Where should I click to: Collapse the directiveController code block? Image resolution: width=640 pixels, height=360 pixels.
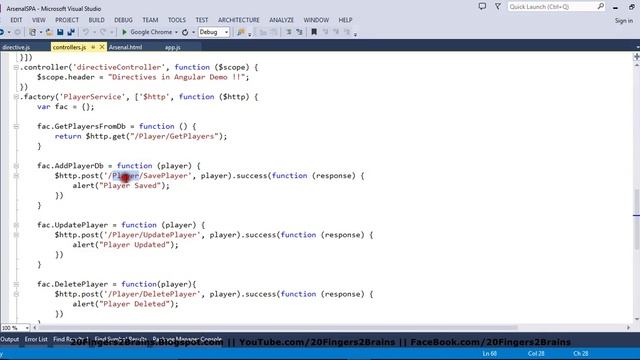(16, 67)
